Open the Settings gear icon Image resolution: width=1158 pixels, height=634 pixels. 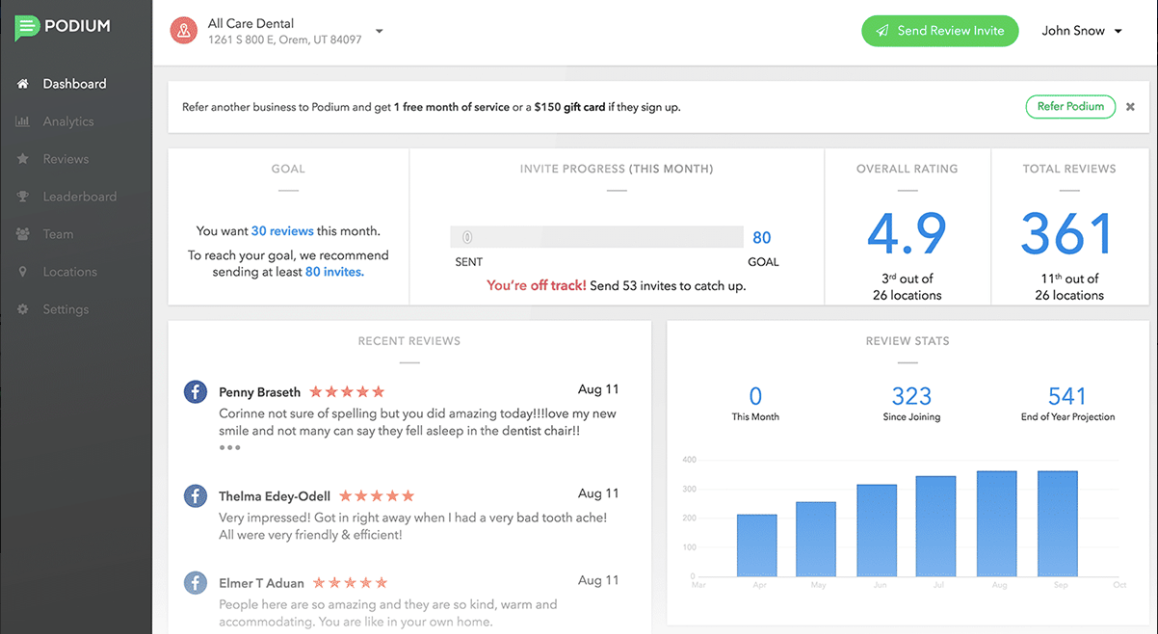tap(23, 310)
